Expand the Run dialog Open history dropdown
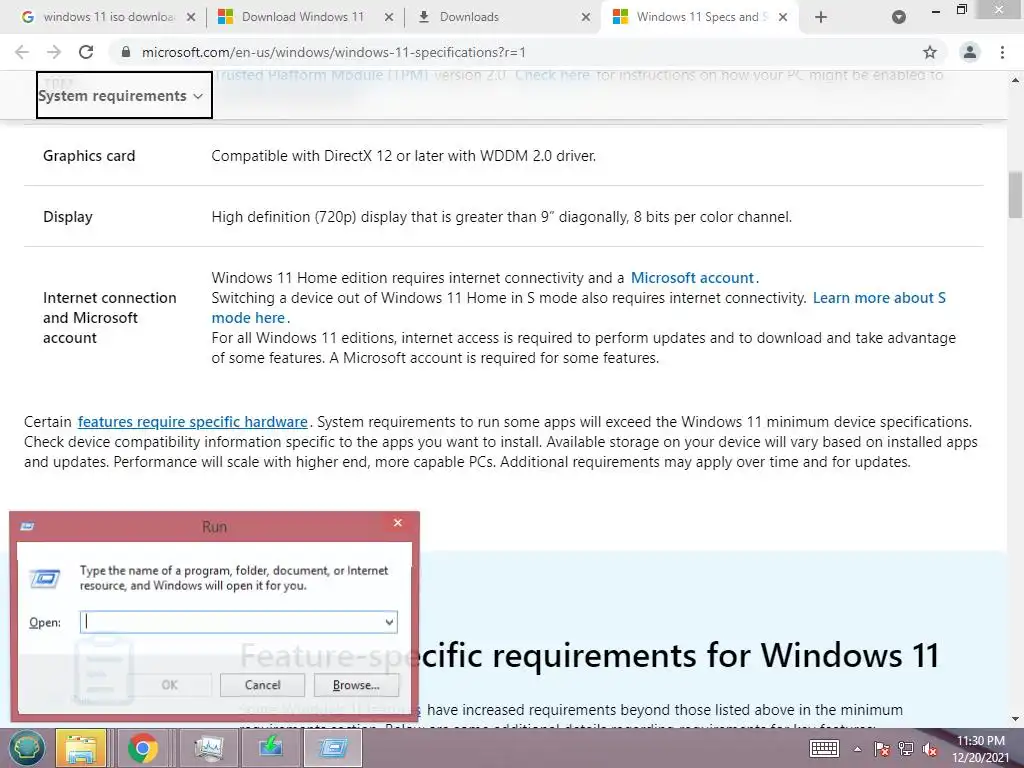1024x768 pixels. pyautogui.click(x=389, y=622)
